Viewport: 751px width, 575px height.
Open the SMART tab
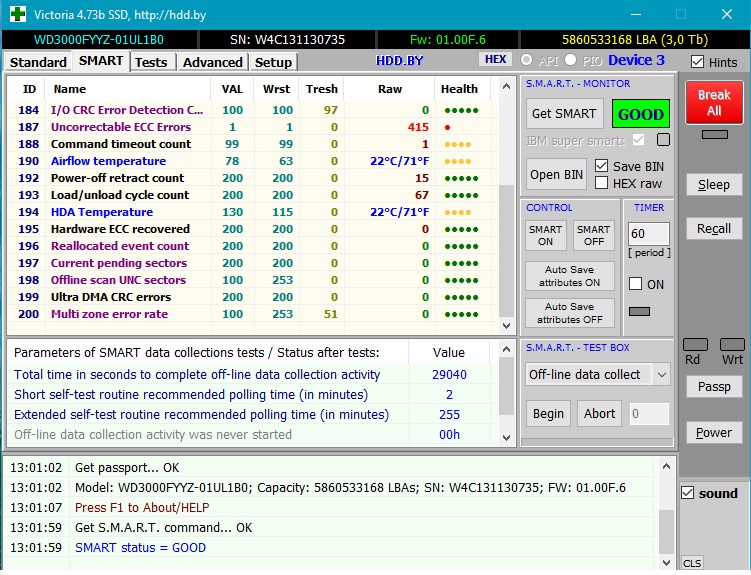[101, 61]
